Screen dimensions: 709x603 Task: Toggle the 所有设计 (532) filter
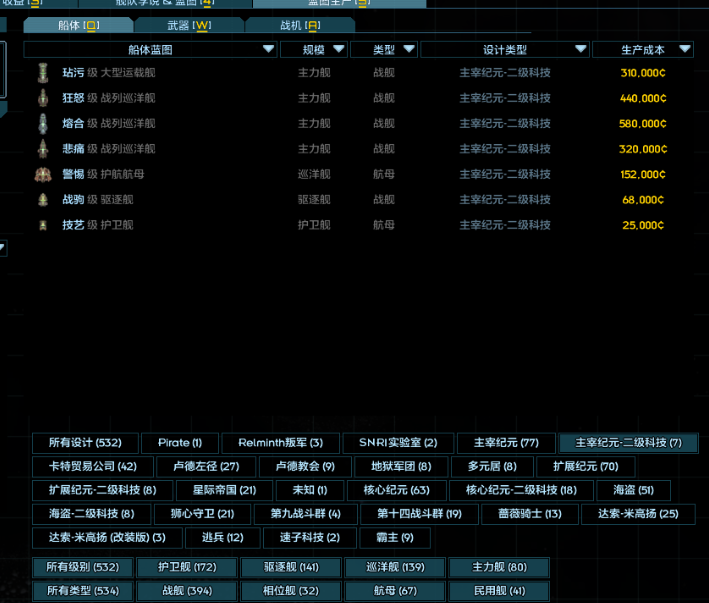85,443
